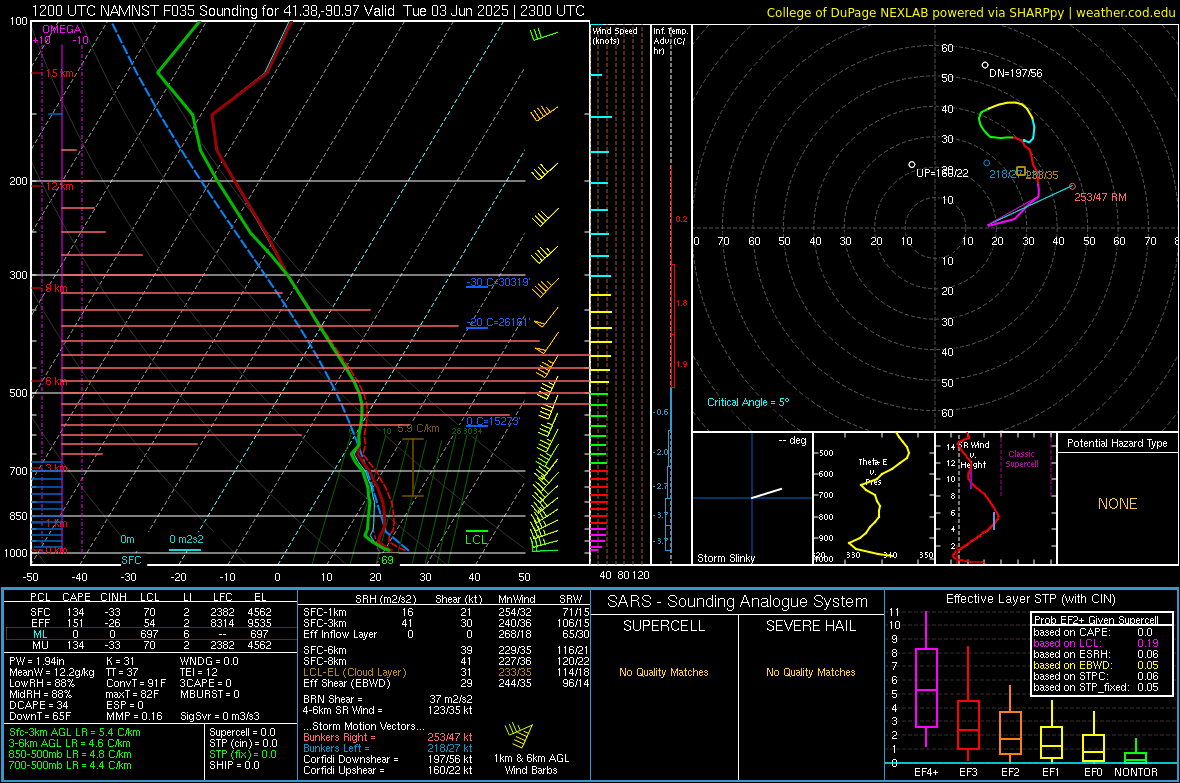Screen dimensions: 1180x783
Task: Click the 0 C=15273' freezing level label
Action: coord(493,422)
